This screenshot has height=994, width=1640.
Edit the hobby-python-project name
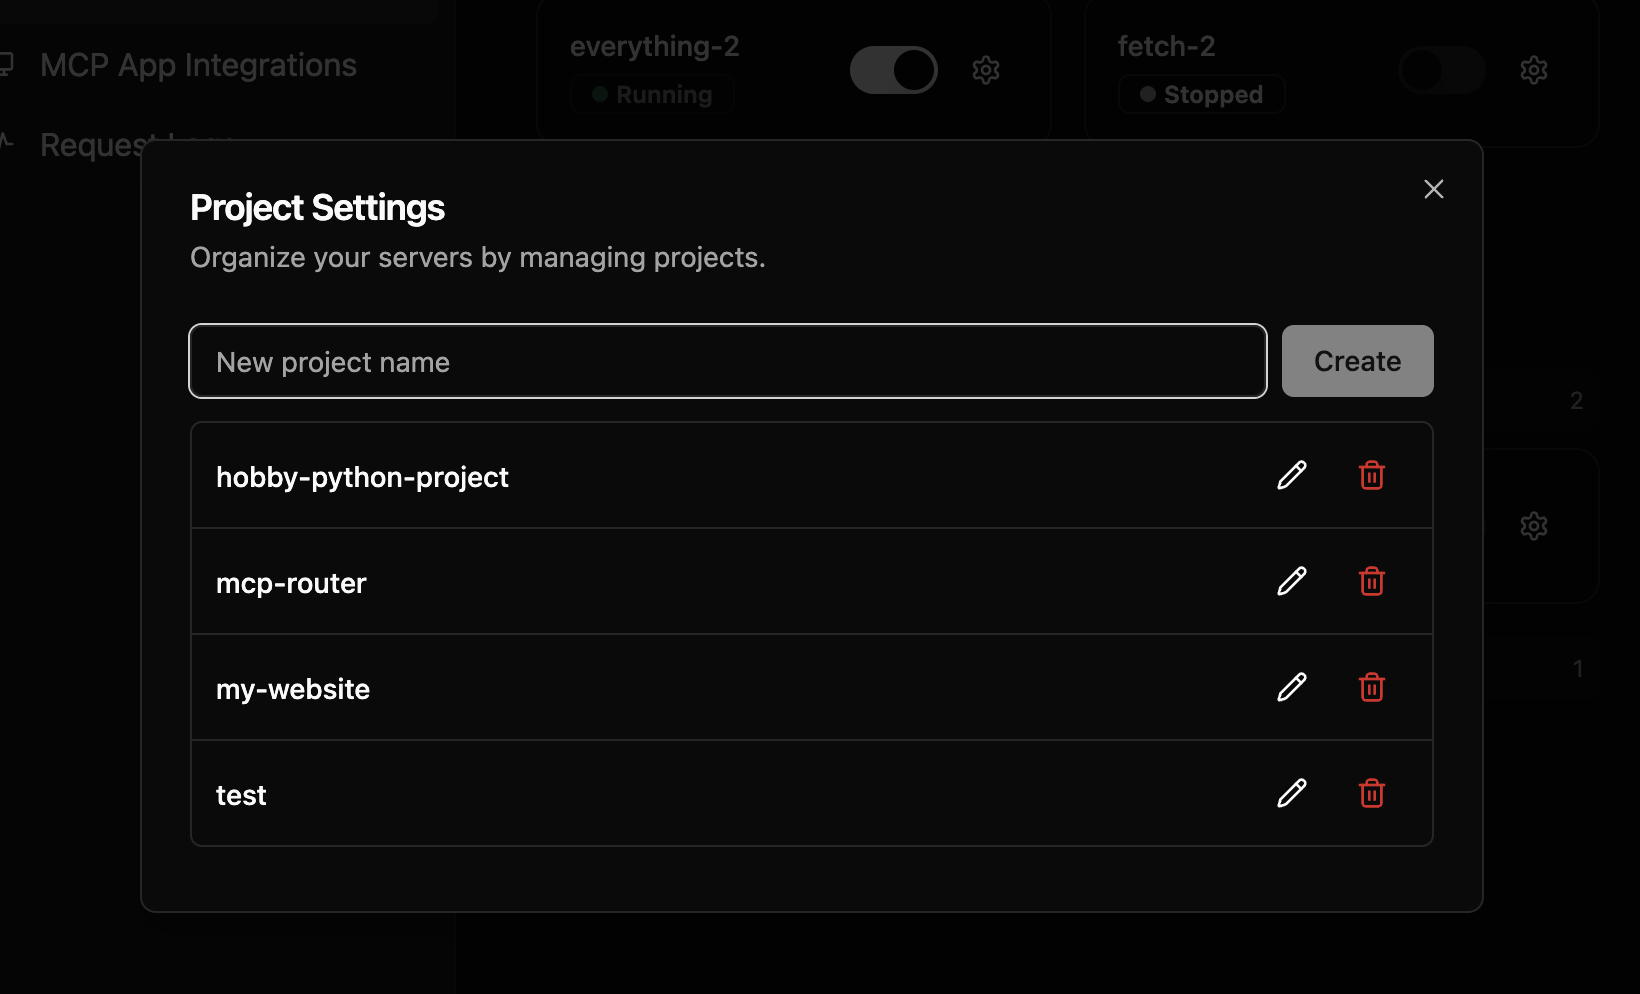(1291, 475)
